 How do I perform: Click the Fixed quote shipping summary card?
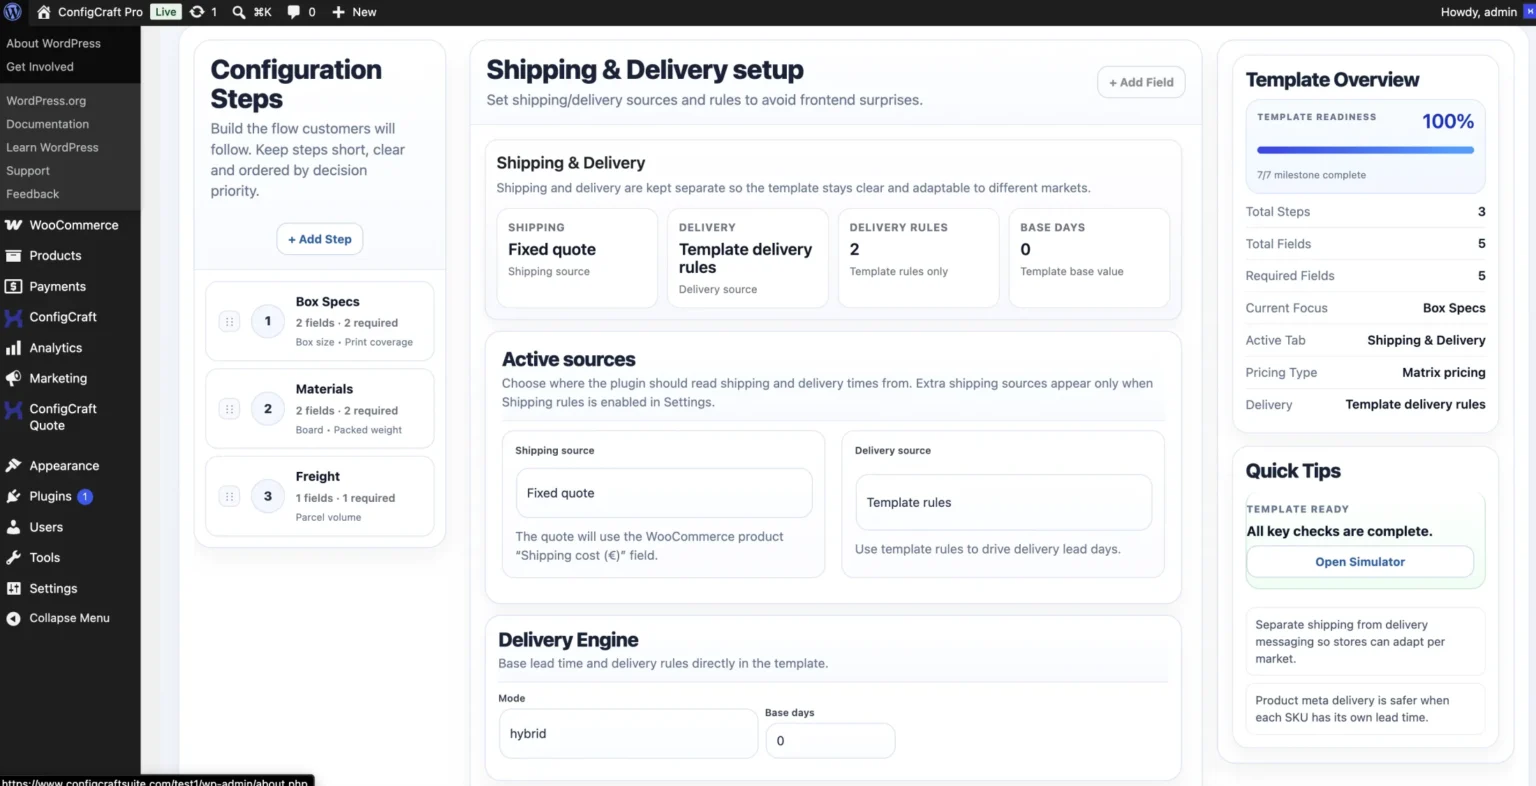[x=577, y=258]
